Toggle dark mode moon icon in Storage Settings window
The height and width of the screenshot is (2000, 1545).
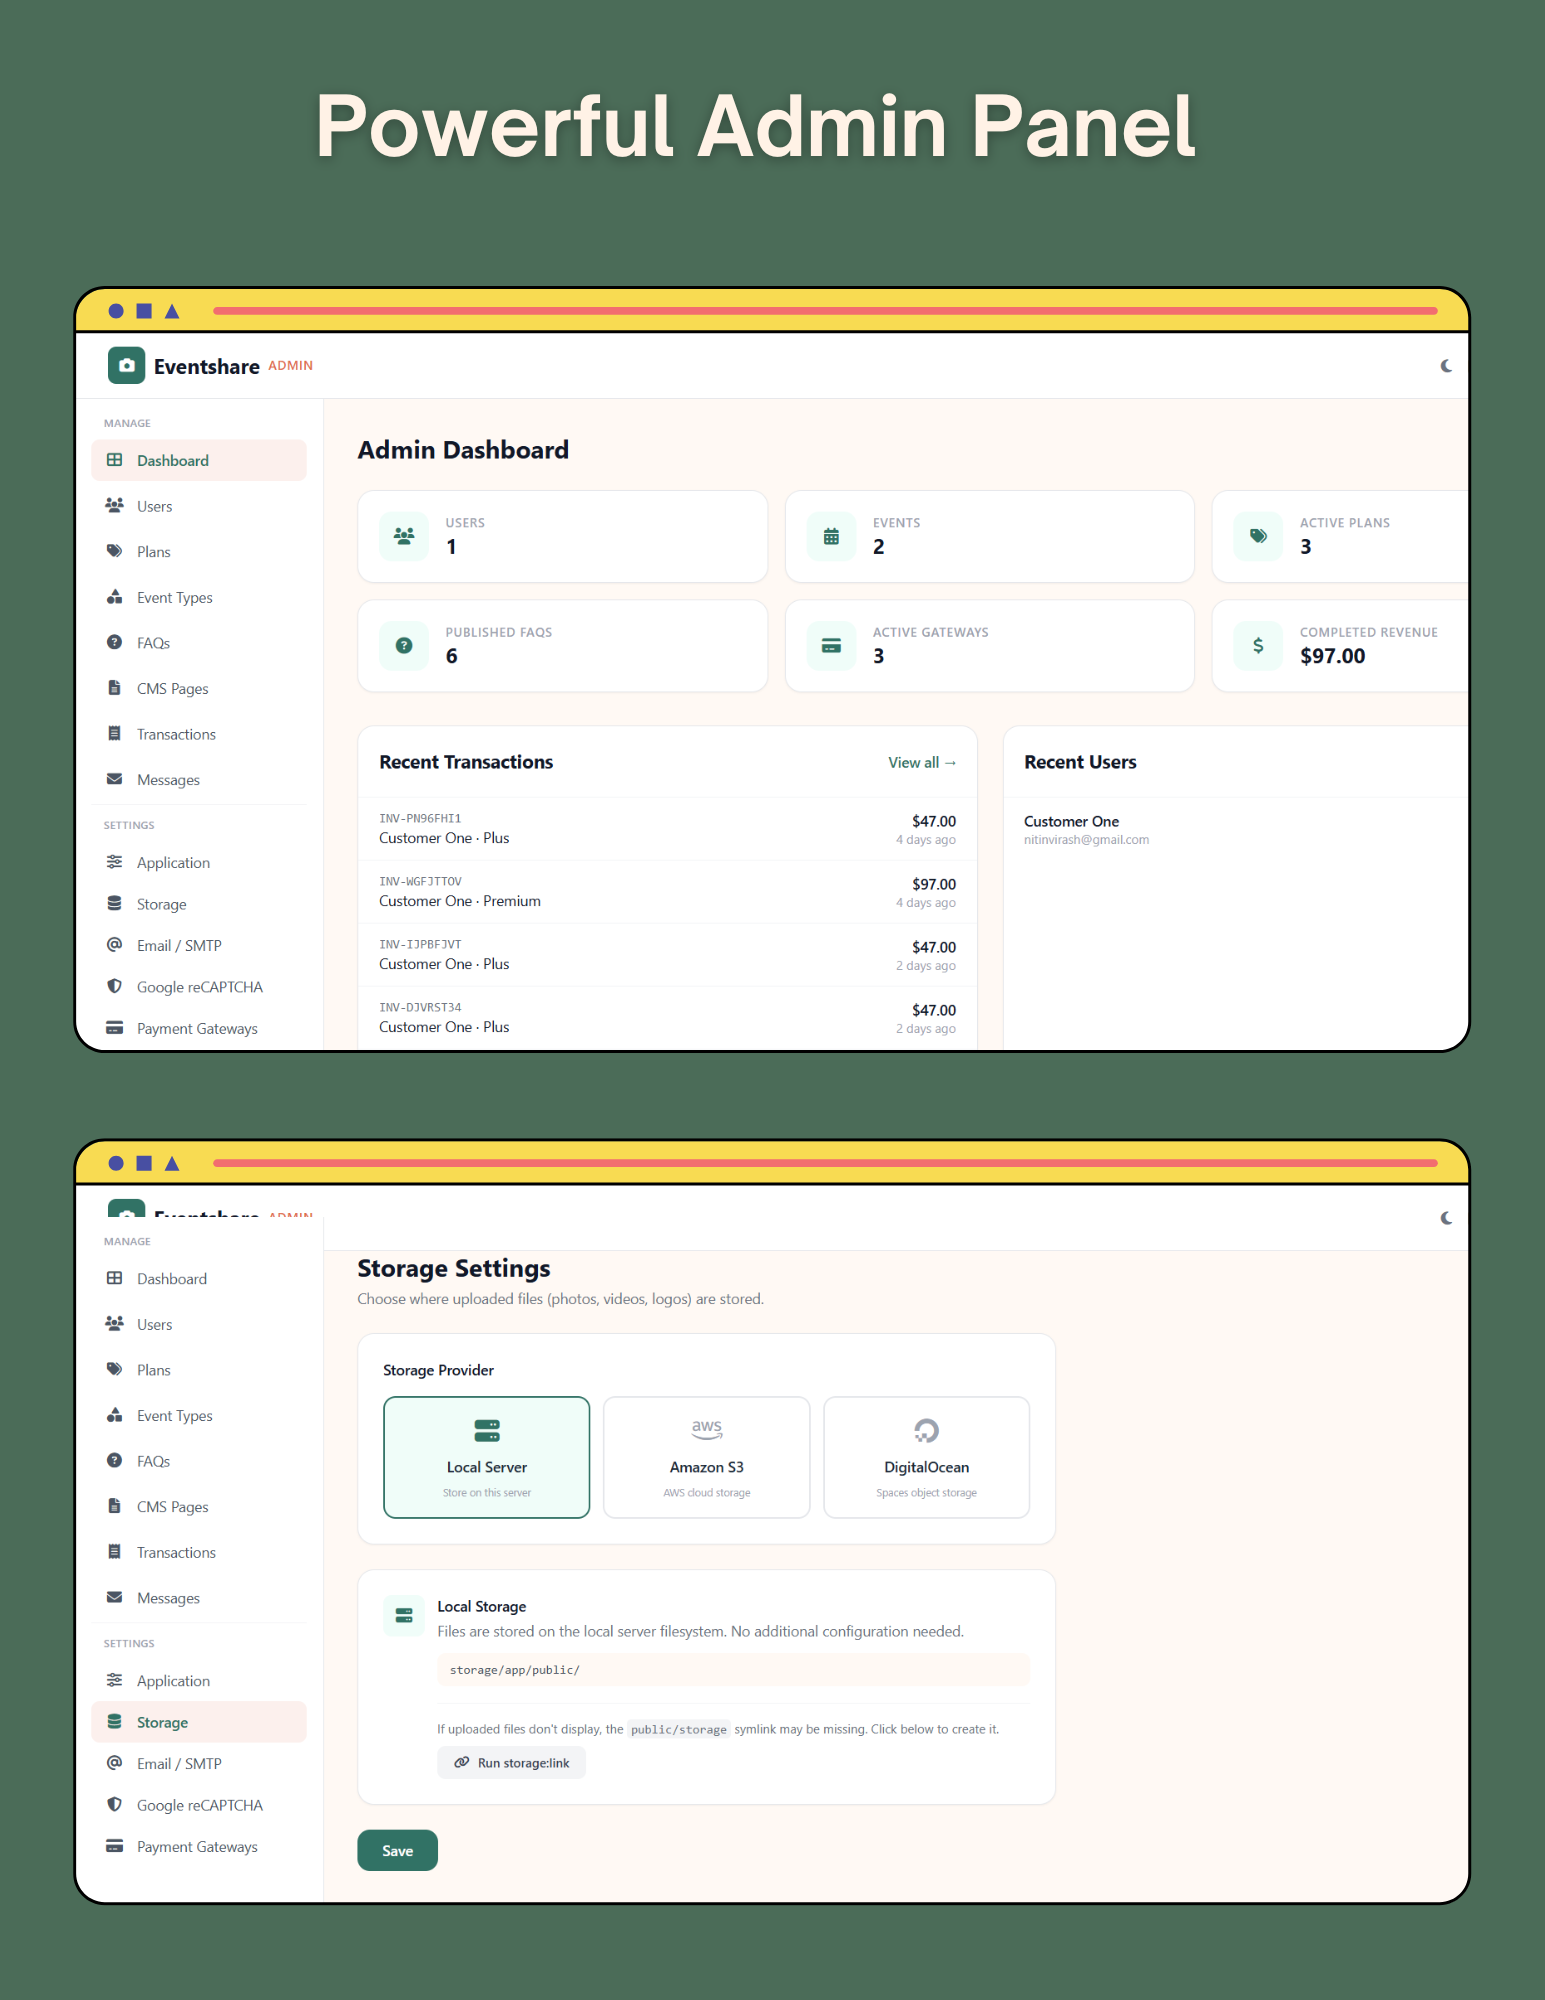point(1446,1218)
